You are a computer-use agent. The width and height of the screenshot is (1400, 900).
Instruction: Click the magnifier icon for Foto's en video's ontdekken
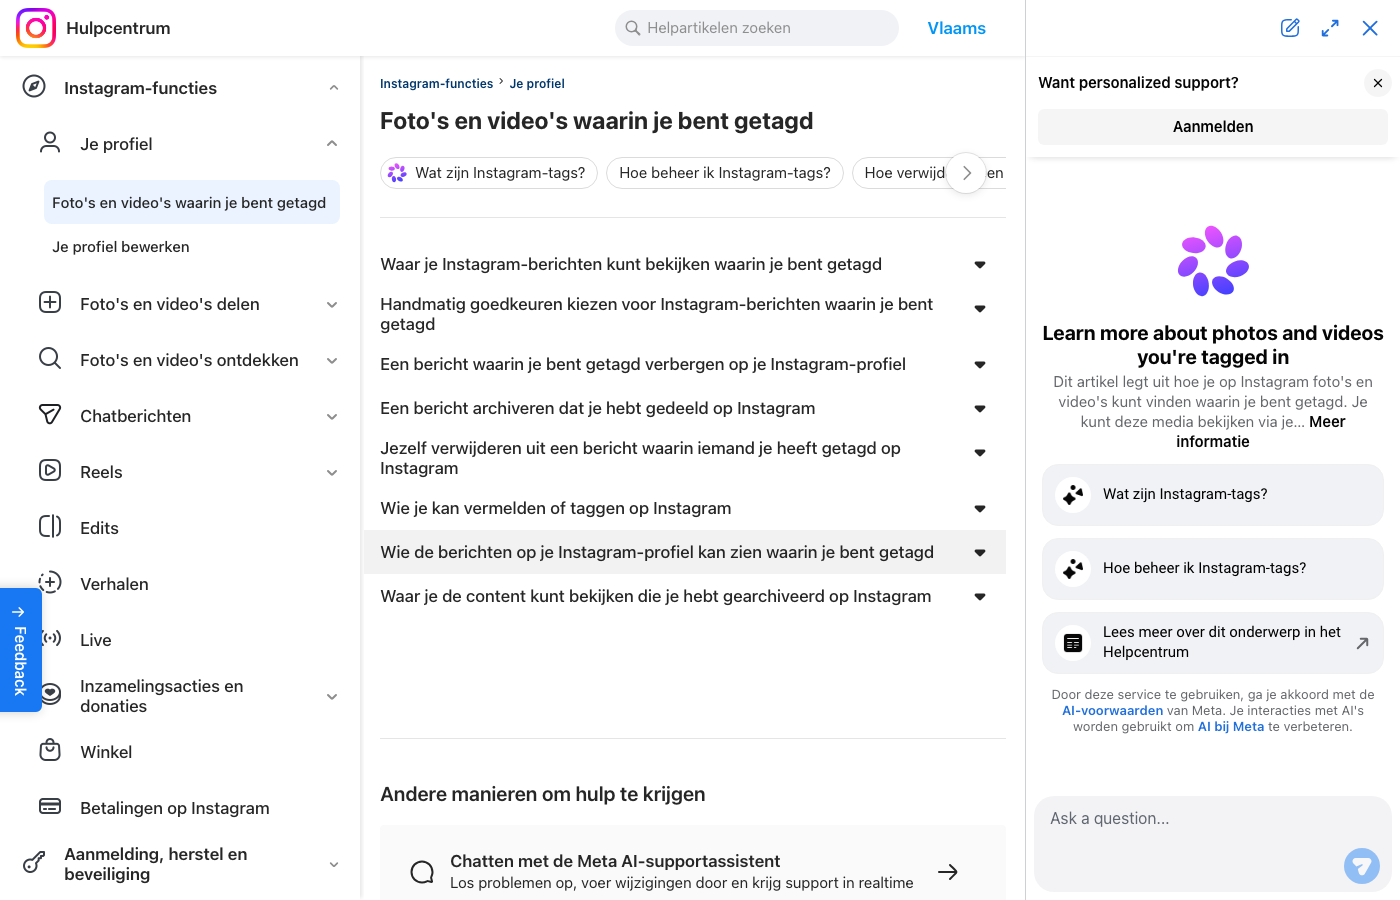point(50,358)
